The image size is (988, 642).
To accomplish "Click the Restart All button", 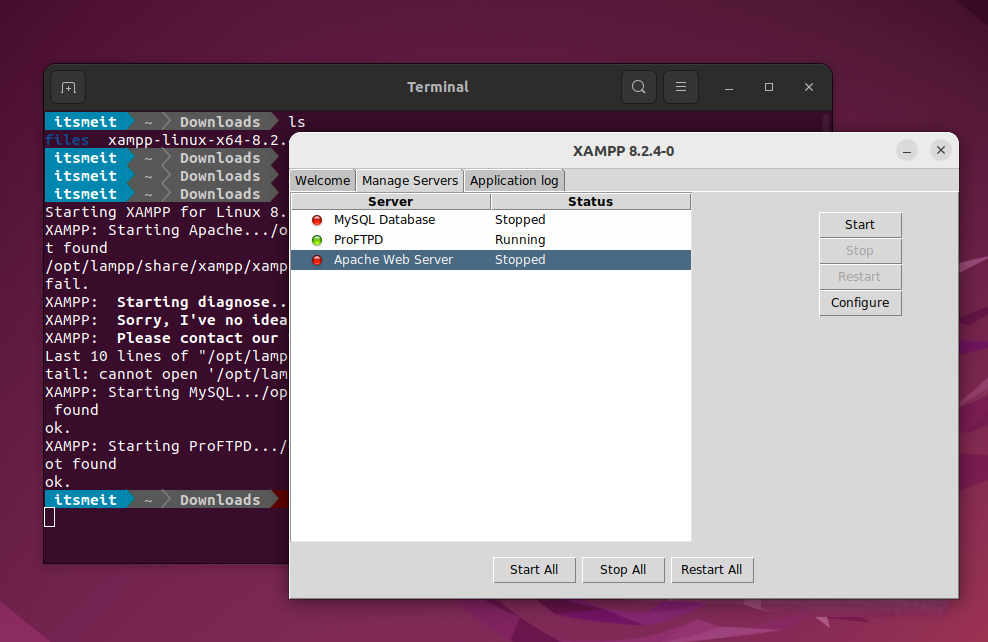I will click(x=712, y=569).
